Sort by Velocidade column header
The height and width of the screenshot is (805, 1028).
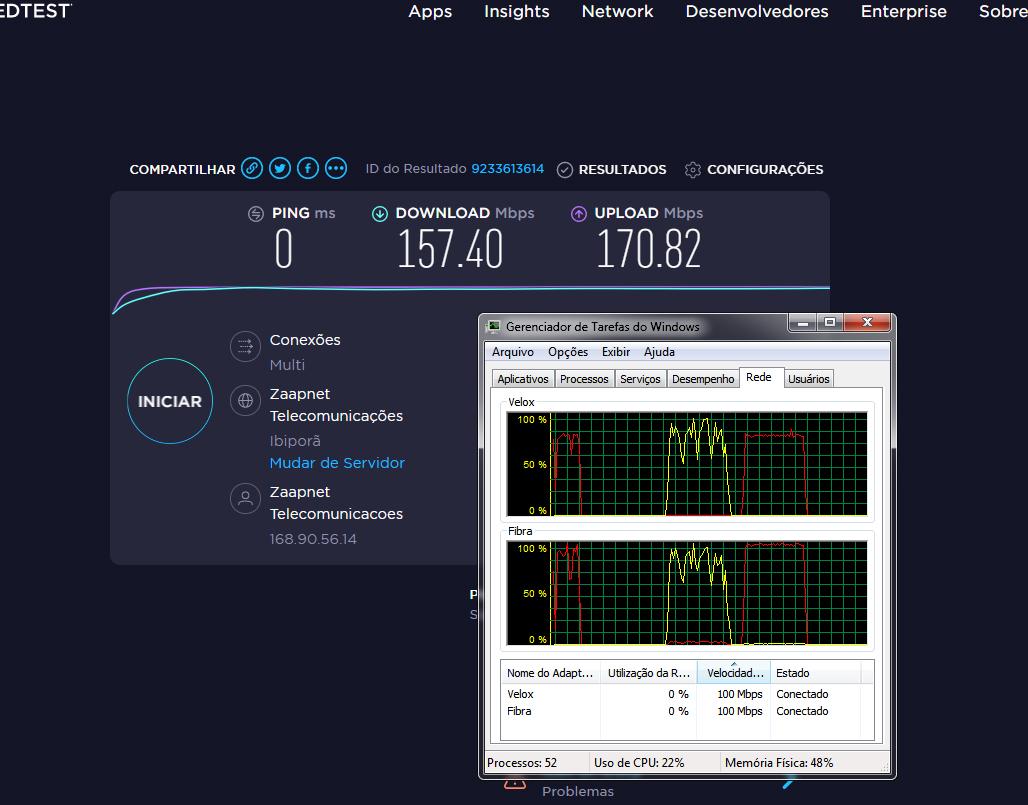pos(734,673)
